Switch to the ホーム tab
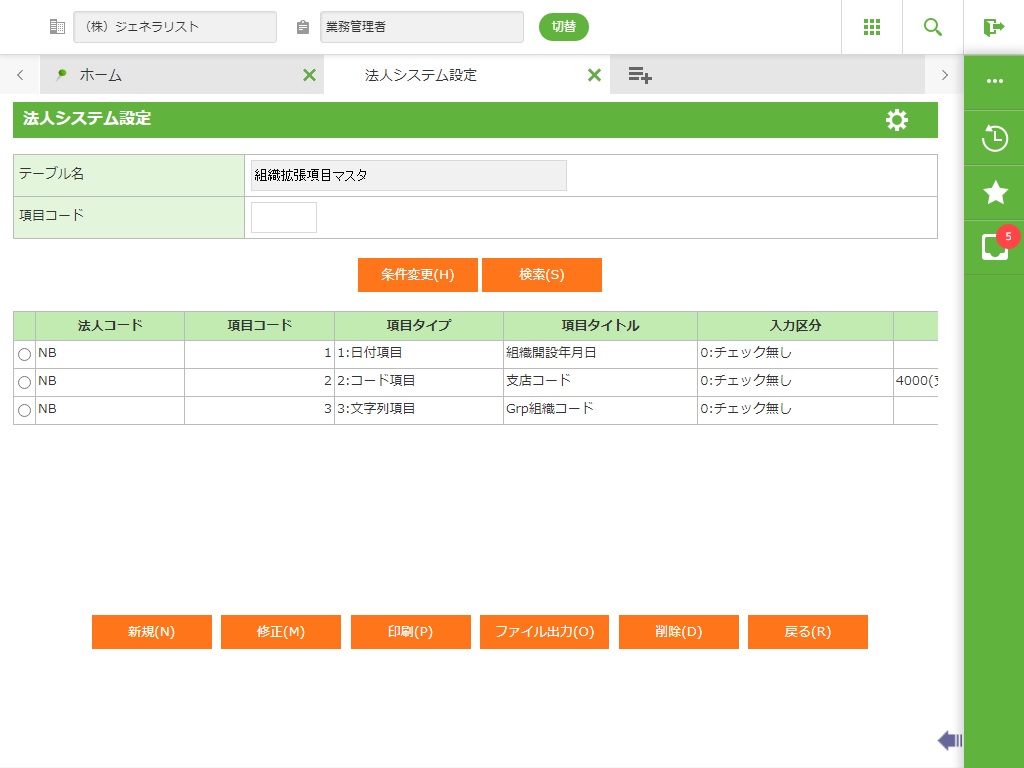 point(100,75)
